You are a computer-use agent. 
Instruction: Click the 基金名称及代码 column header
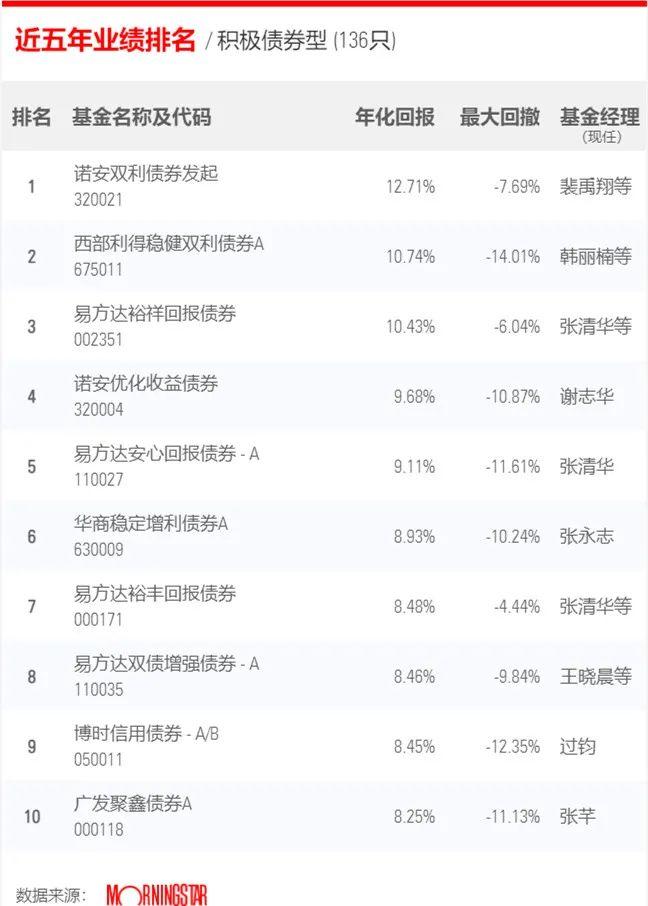(x=142, y=117)
